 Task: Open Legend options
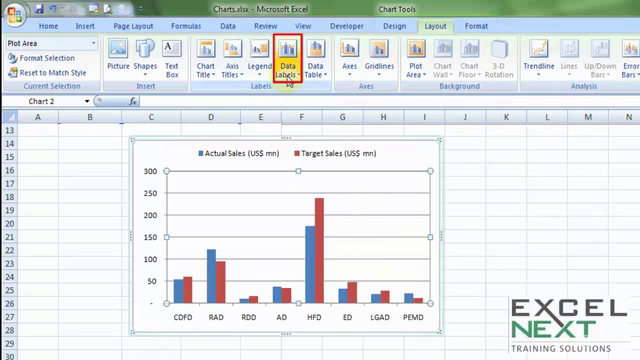click(259, 58)
